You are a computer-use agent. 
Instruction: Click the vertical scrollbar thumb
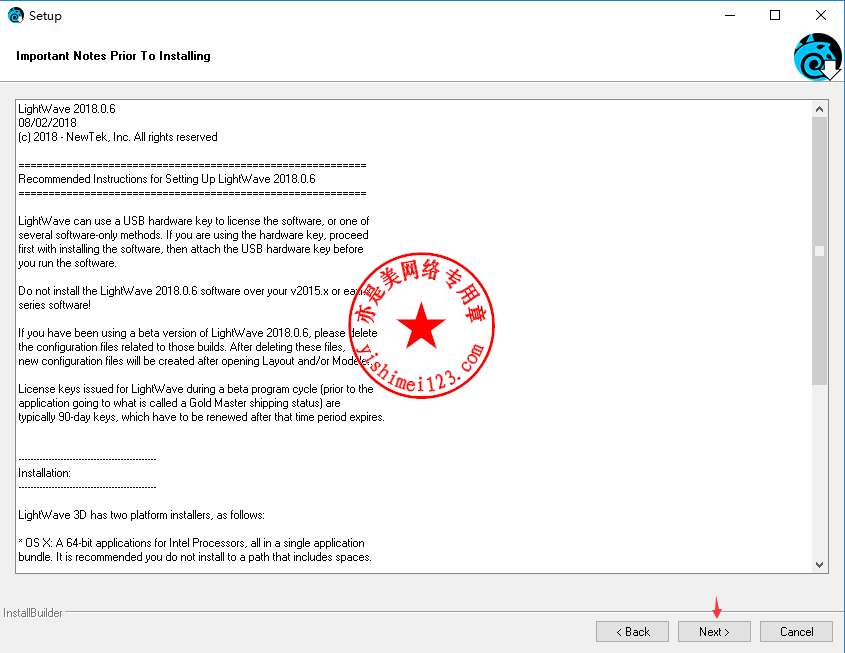[x=819, y=251]
